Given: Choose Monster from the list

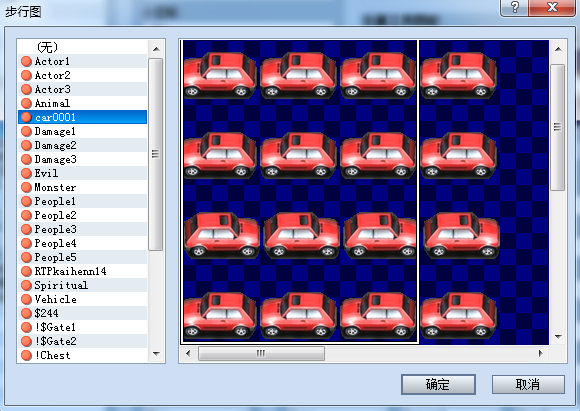Looking at the screenshot, I should pos(82,187).
